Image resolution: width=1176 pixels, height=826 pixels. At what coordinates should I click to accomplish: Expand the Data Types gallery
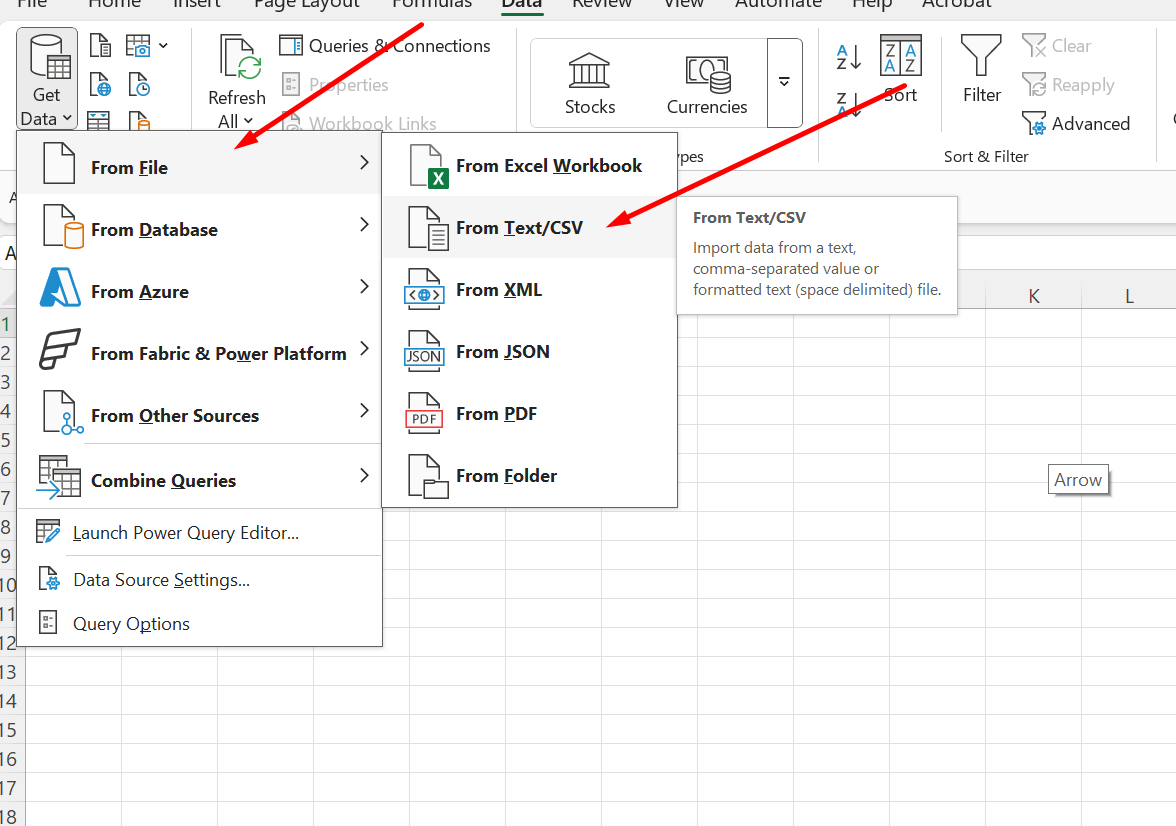tap(784, 83)
